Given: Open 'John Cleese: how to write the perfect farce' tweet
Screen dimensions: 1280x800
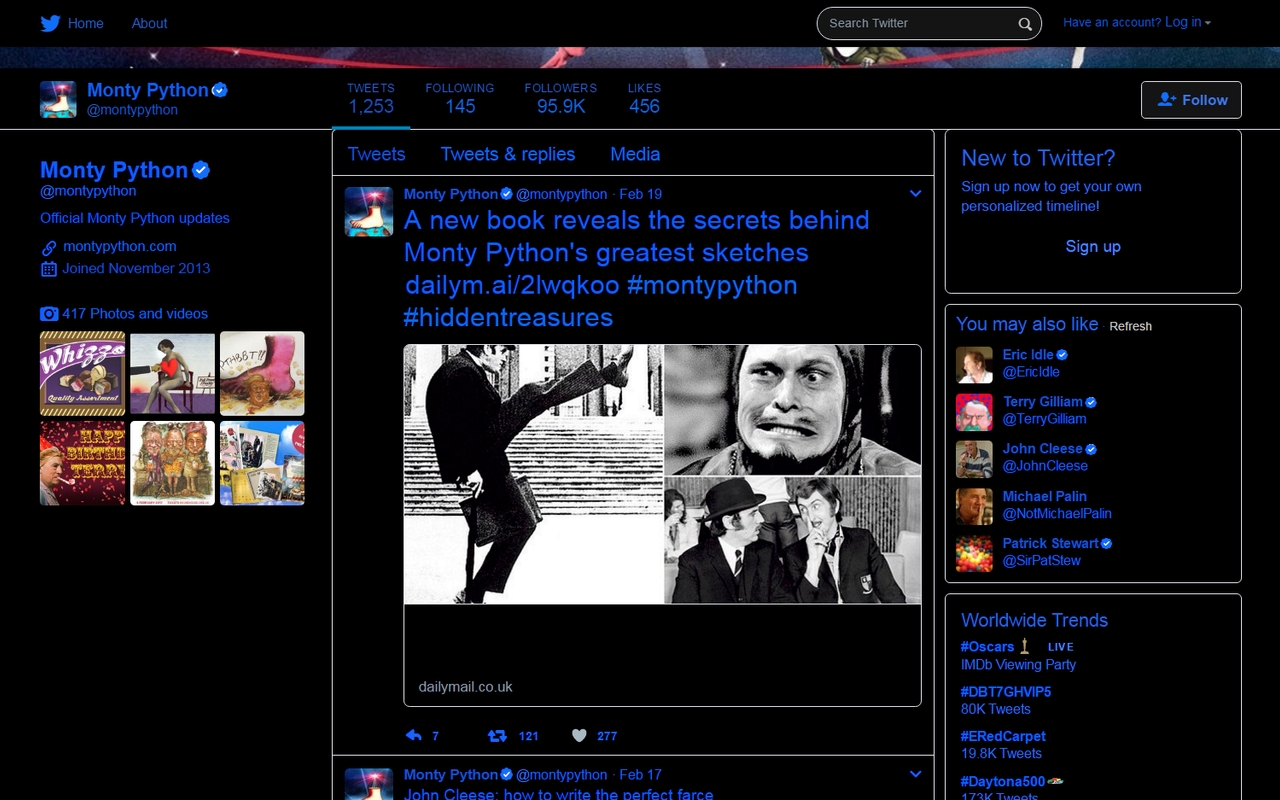Looking at the screenshot, I should click(558, 794).
